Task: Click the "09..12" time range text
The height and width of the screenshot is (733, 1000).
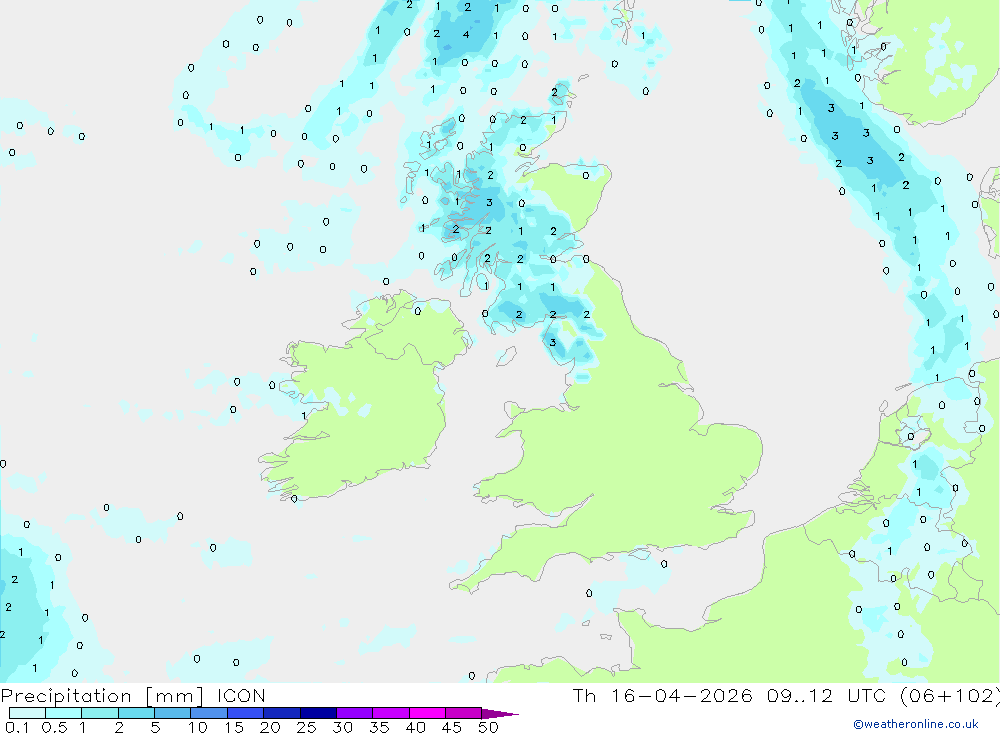Action: [800, 695]
